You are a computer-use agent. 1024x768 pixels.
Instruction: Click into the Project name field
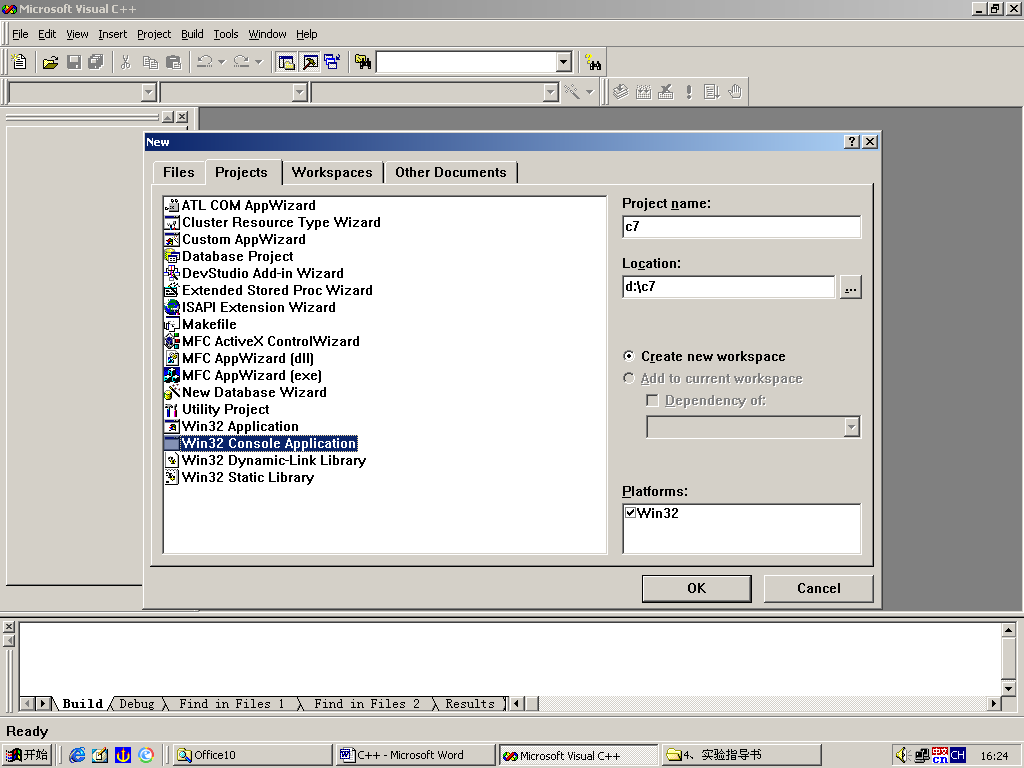[740, 227]
